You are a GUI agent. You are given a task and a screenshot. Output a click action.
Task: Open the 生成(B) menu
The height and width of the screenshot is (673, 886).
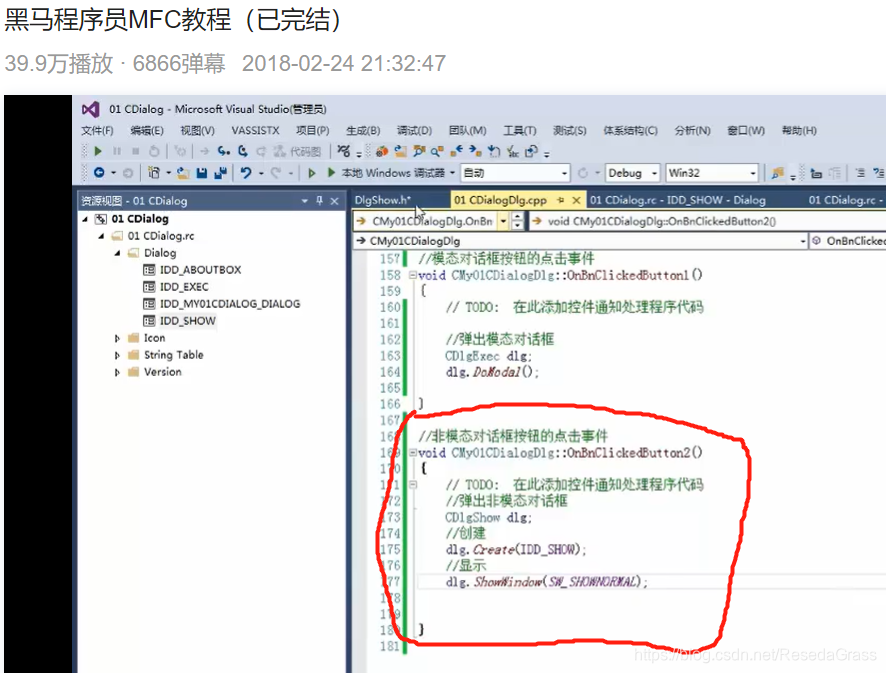click(x=363, y=131)
